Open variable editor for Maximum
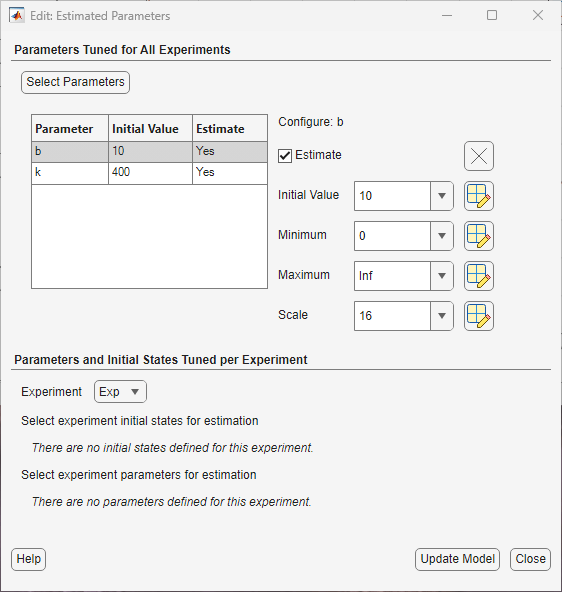This screenshot has height=592, width=562. [x=479, y=276]
